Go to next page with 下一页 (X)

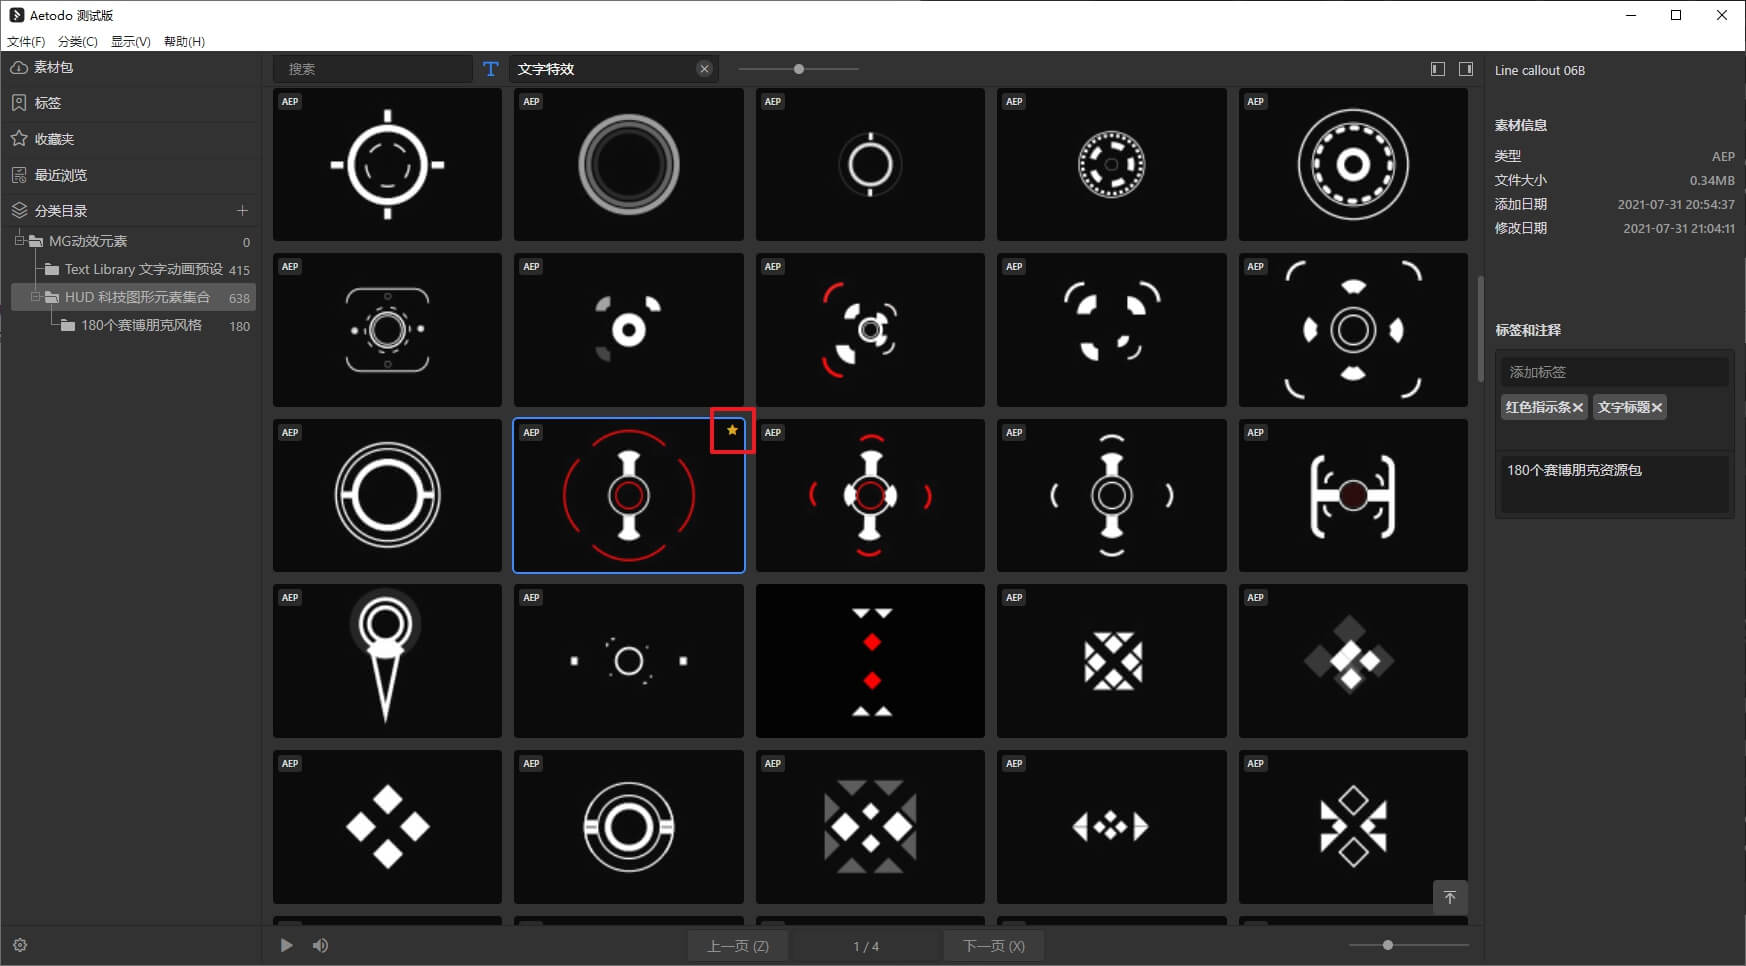(x=994, y=946)
